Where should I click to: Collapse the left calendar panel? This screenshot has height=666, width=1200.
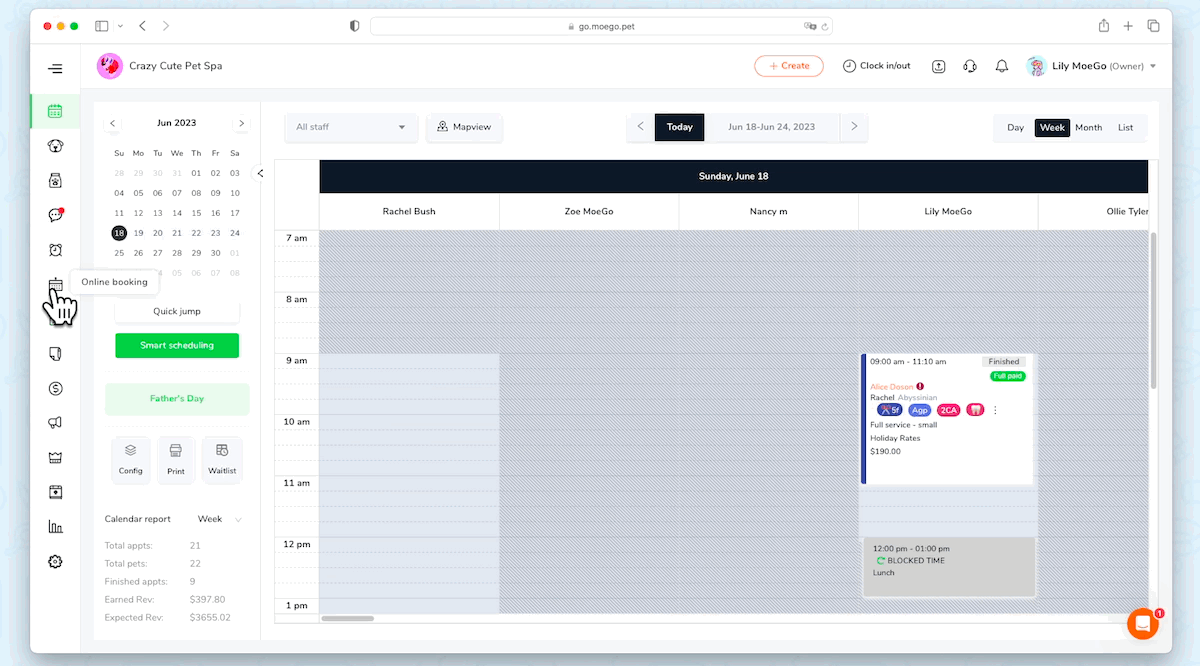tap(260, 173)
